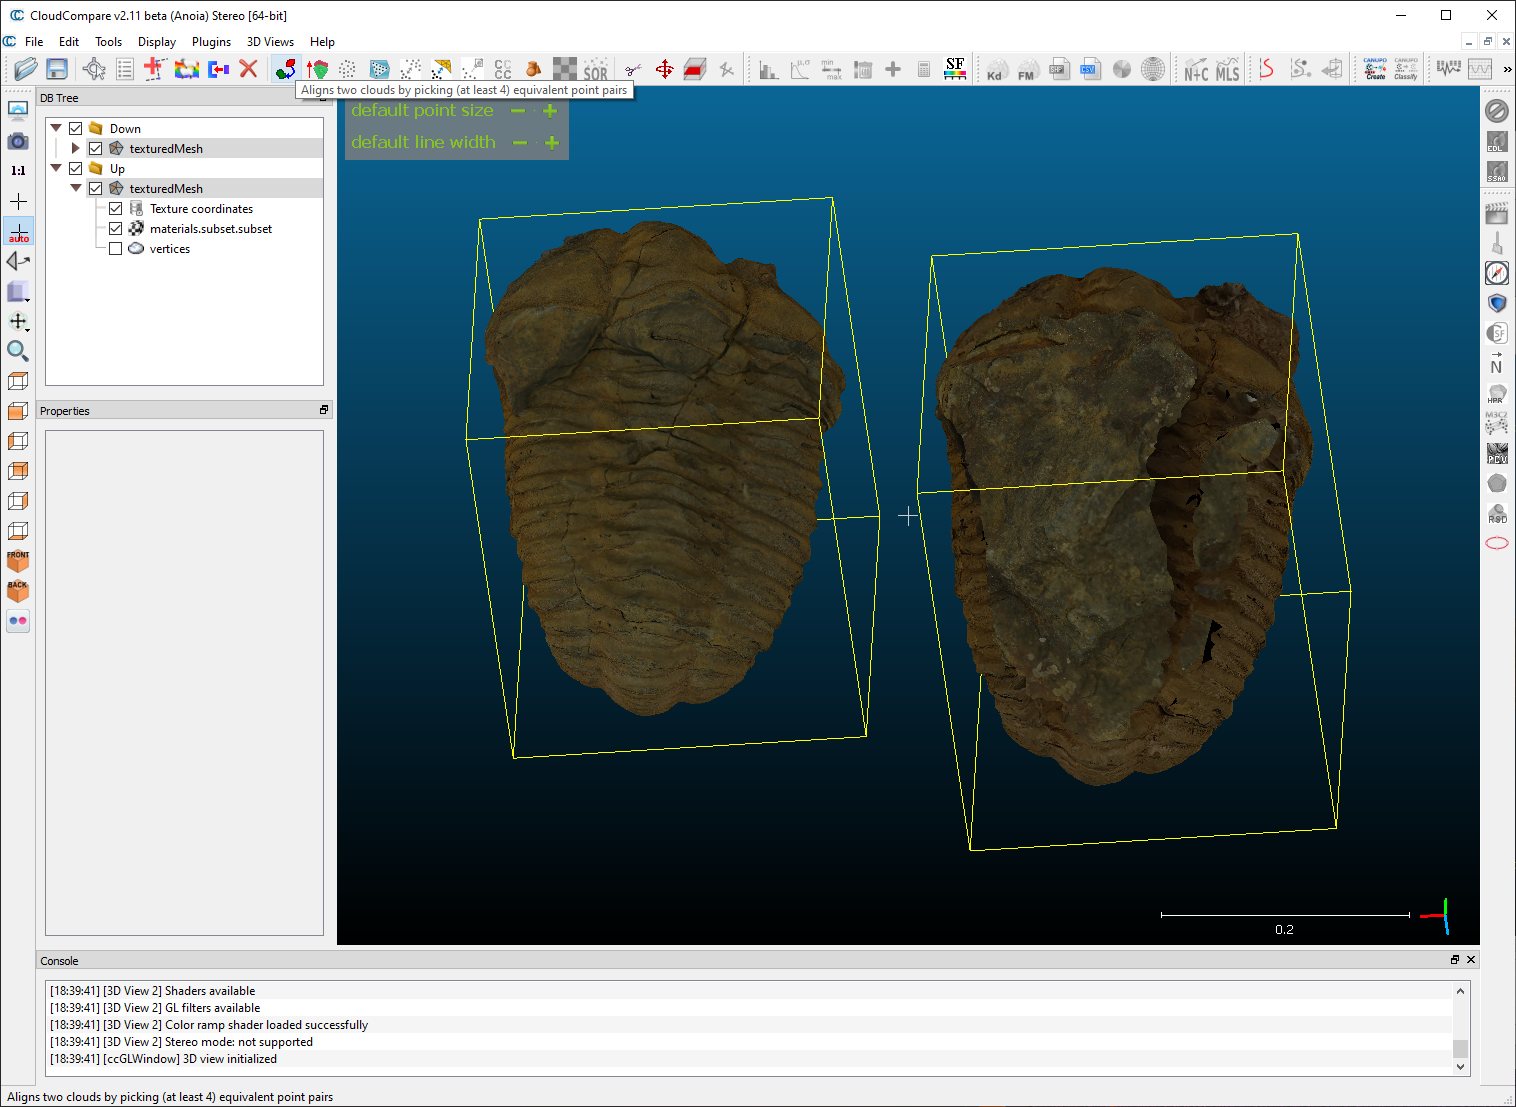Toggle the Texture coordinates checkbox
The height and width of the screenshot is (1107, 1516).
pos(116,208)
